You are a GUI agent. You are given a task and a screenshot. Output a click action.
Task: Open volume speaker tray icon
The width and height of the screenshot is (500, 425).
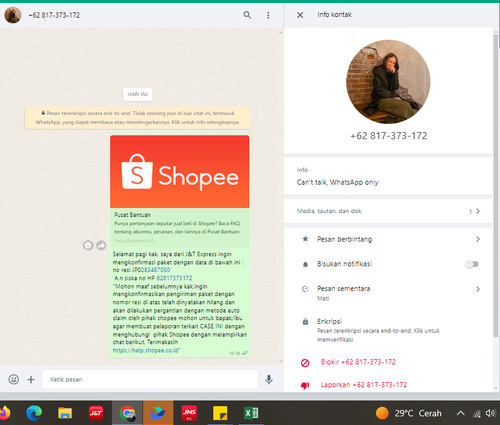490,413
